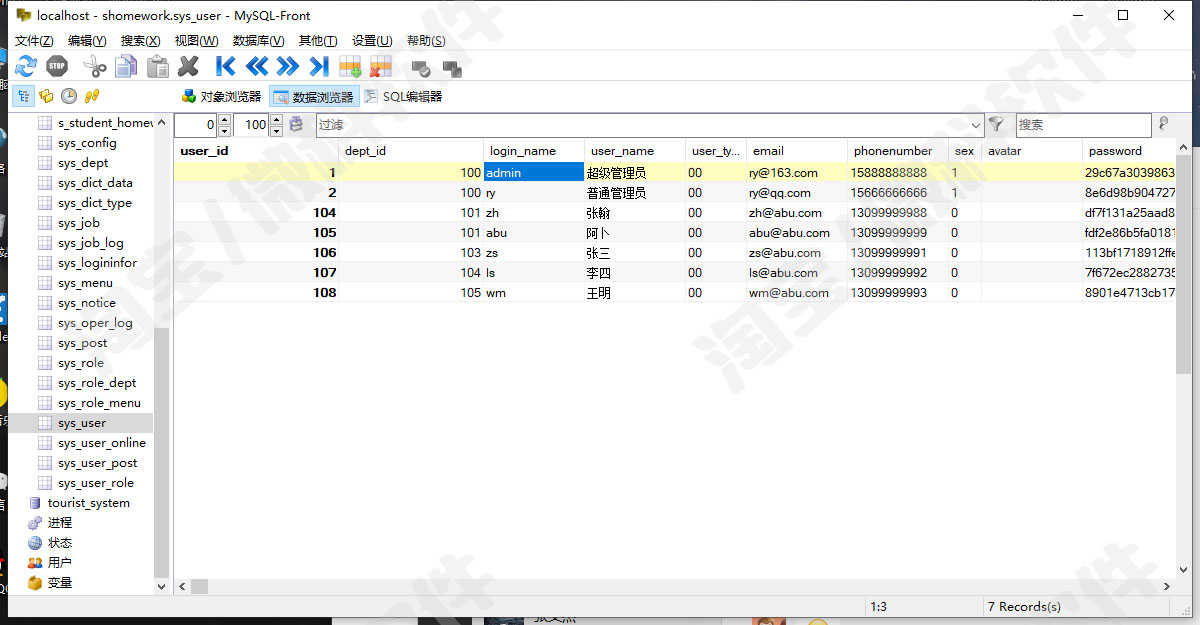This screenshot has width=1200, height=625.
Task: Toggle the bookmarks sidebar icon
Action: pyautogui.click(x=46, y=96)
